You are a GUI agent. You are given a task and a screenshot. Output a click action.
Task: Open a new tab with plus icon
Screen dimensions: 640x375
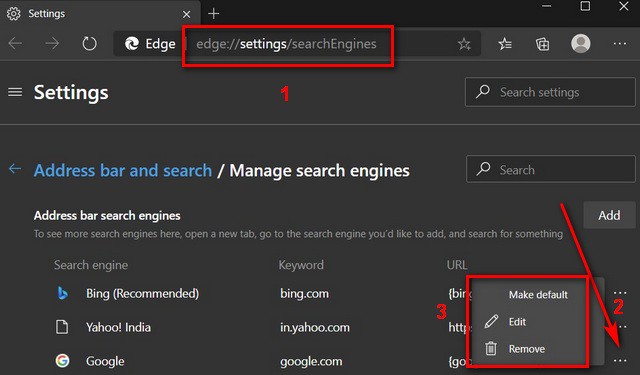tap(213, 14)
